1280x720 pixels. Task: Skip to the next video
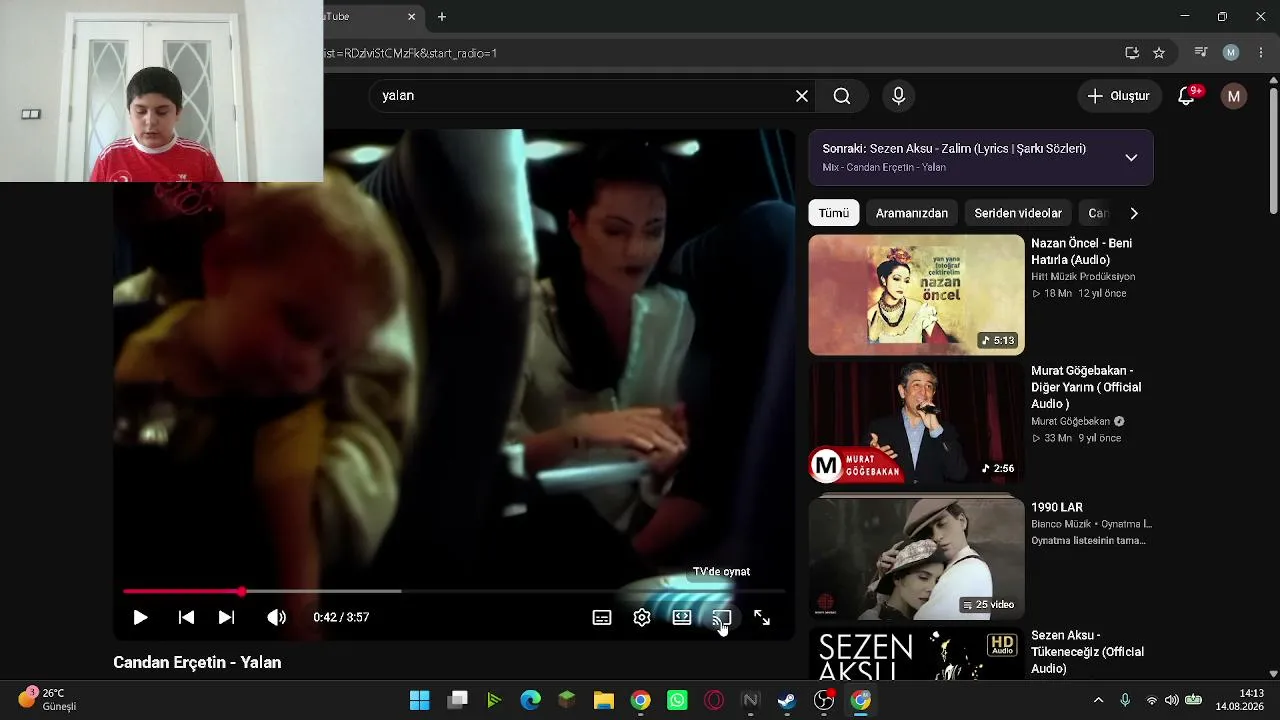tap(227, 618)
